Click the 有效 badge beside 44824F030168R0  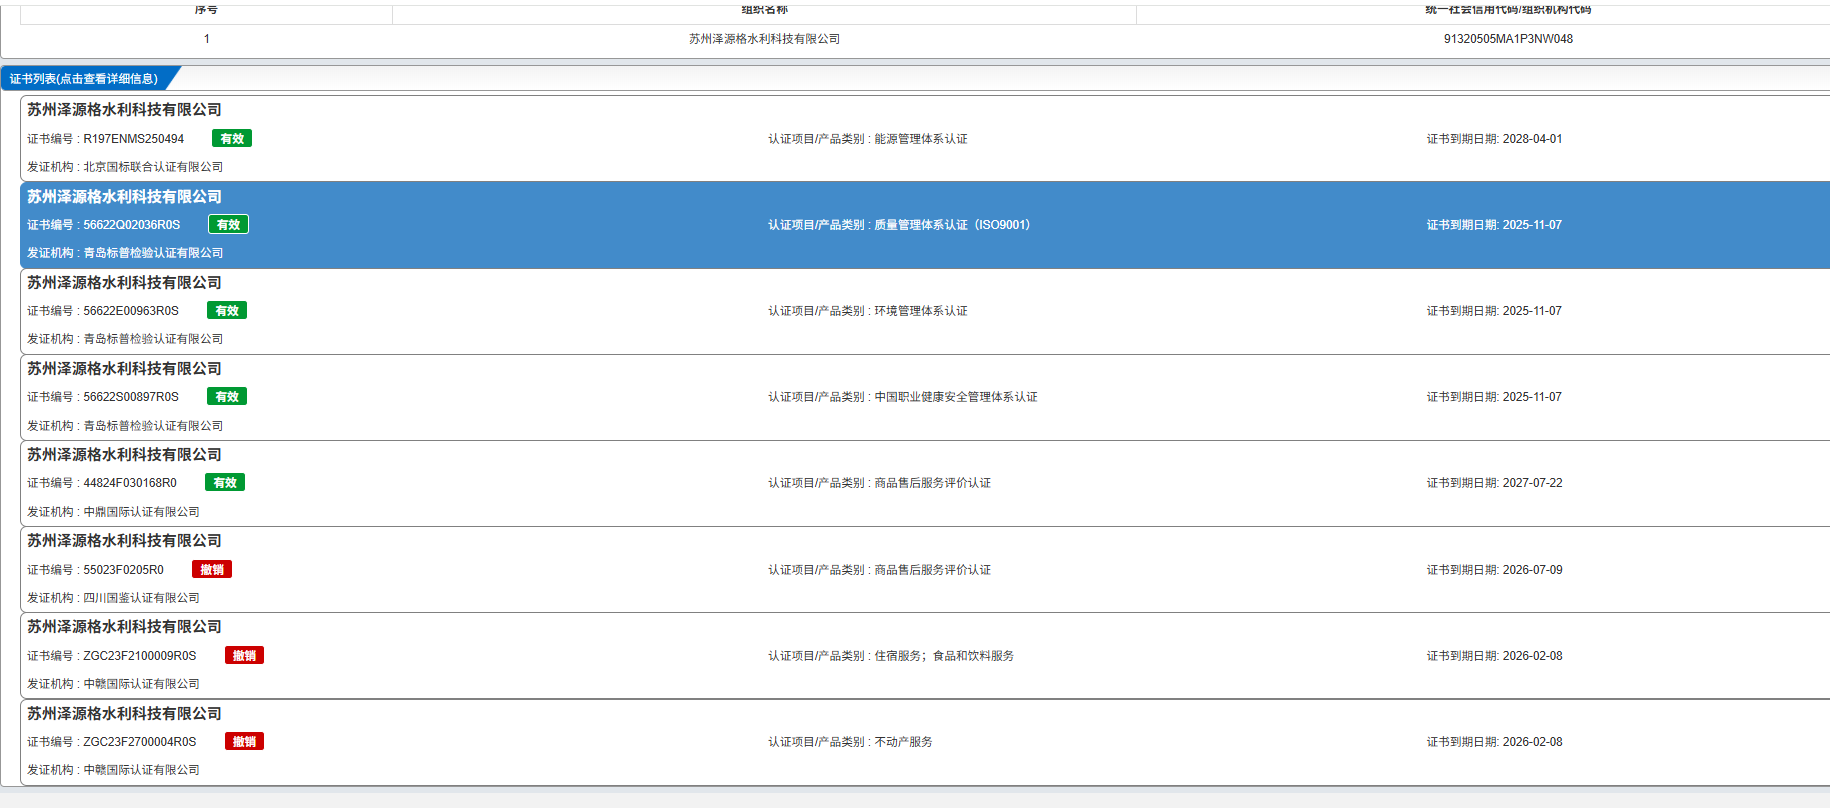click(225, 483)
